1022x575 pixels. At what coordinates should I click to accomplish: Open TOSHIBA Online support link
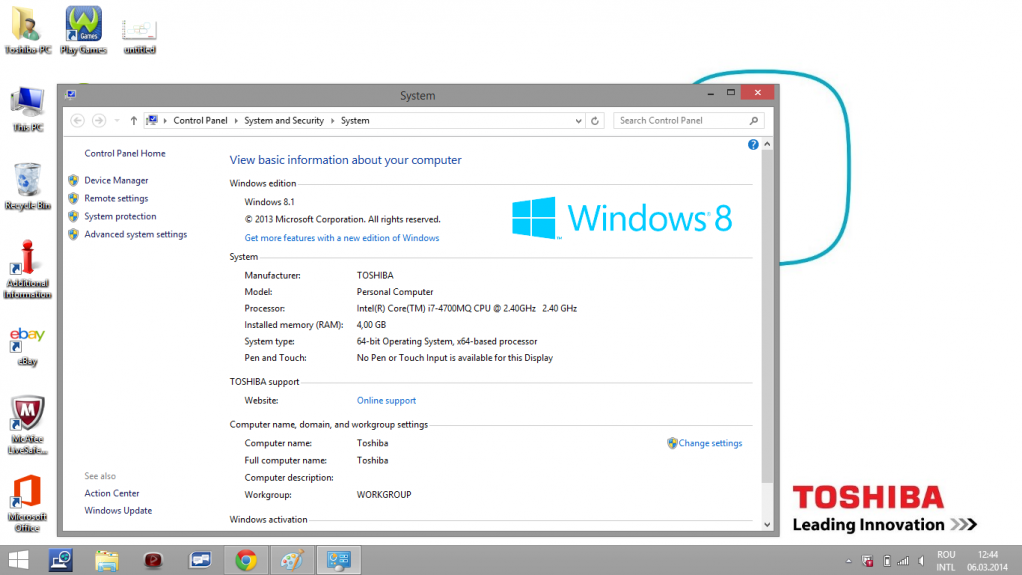386,400
